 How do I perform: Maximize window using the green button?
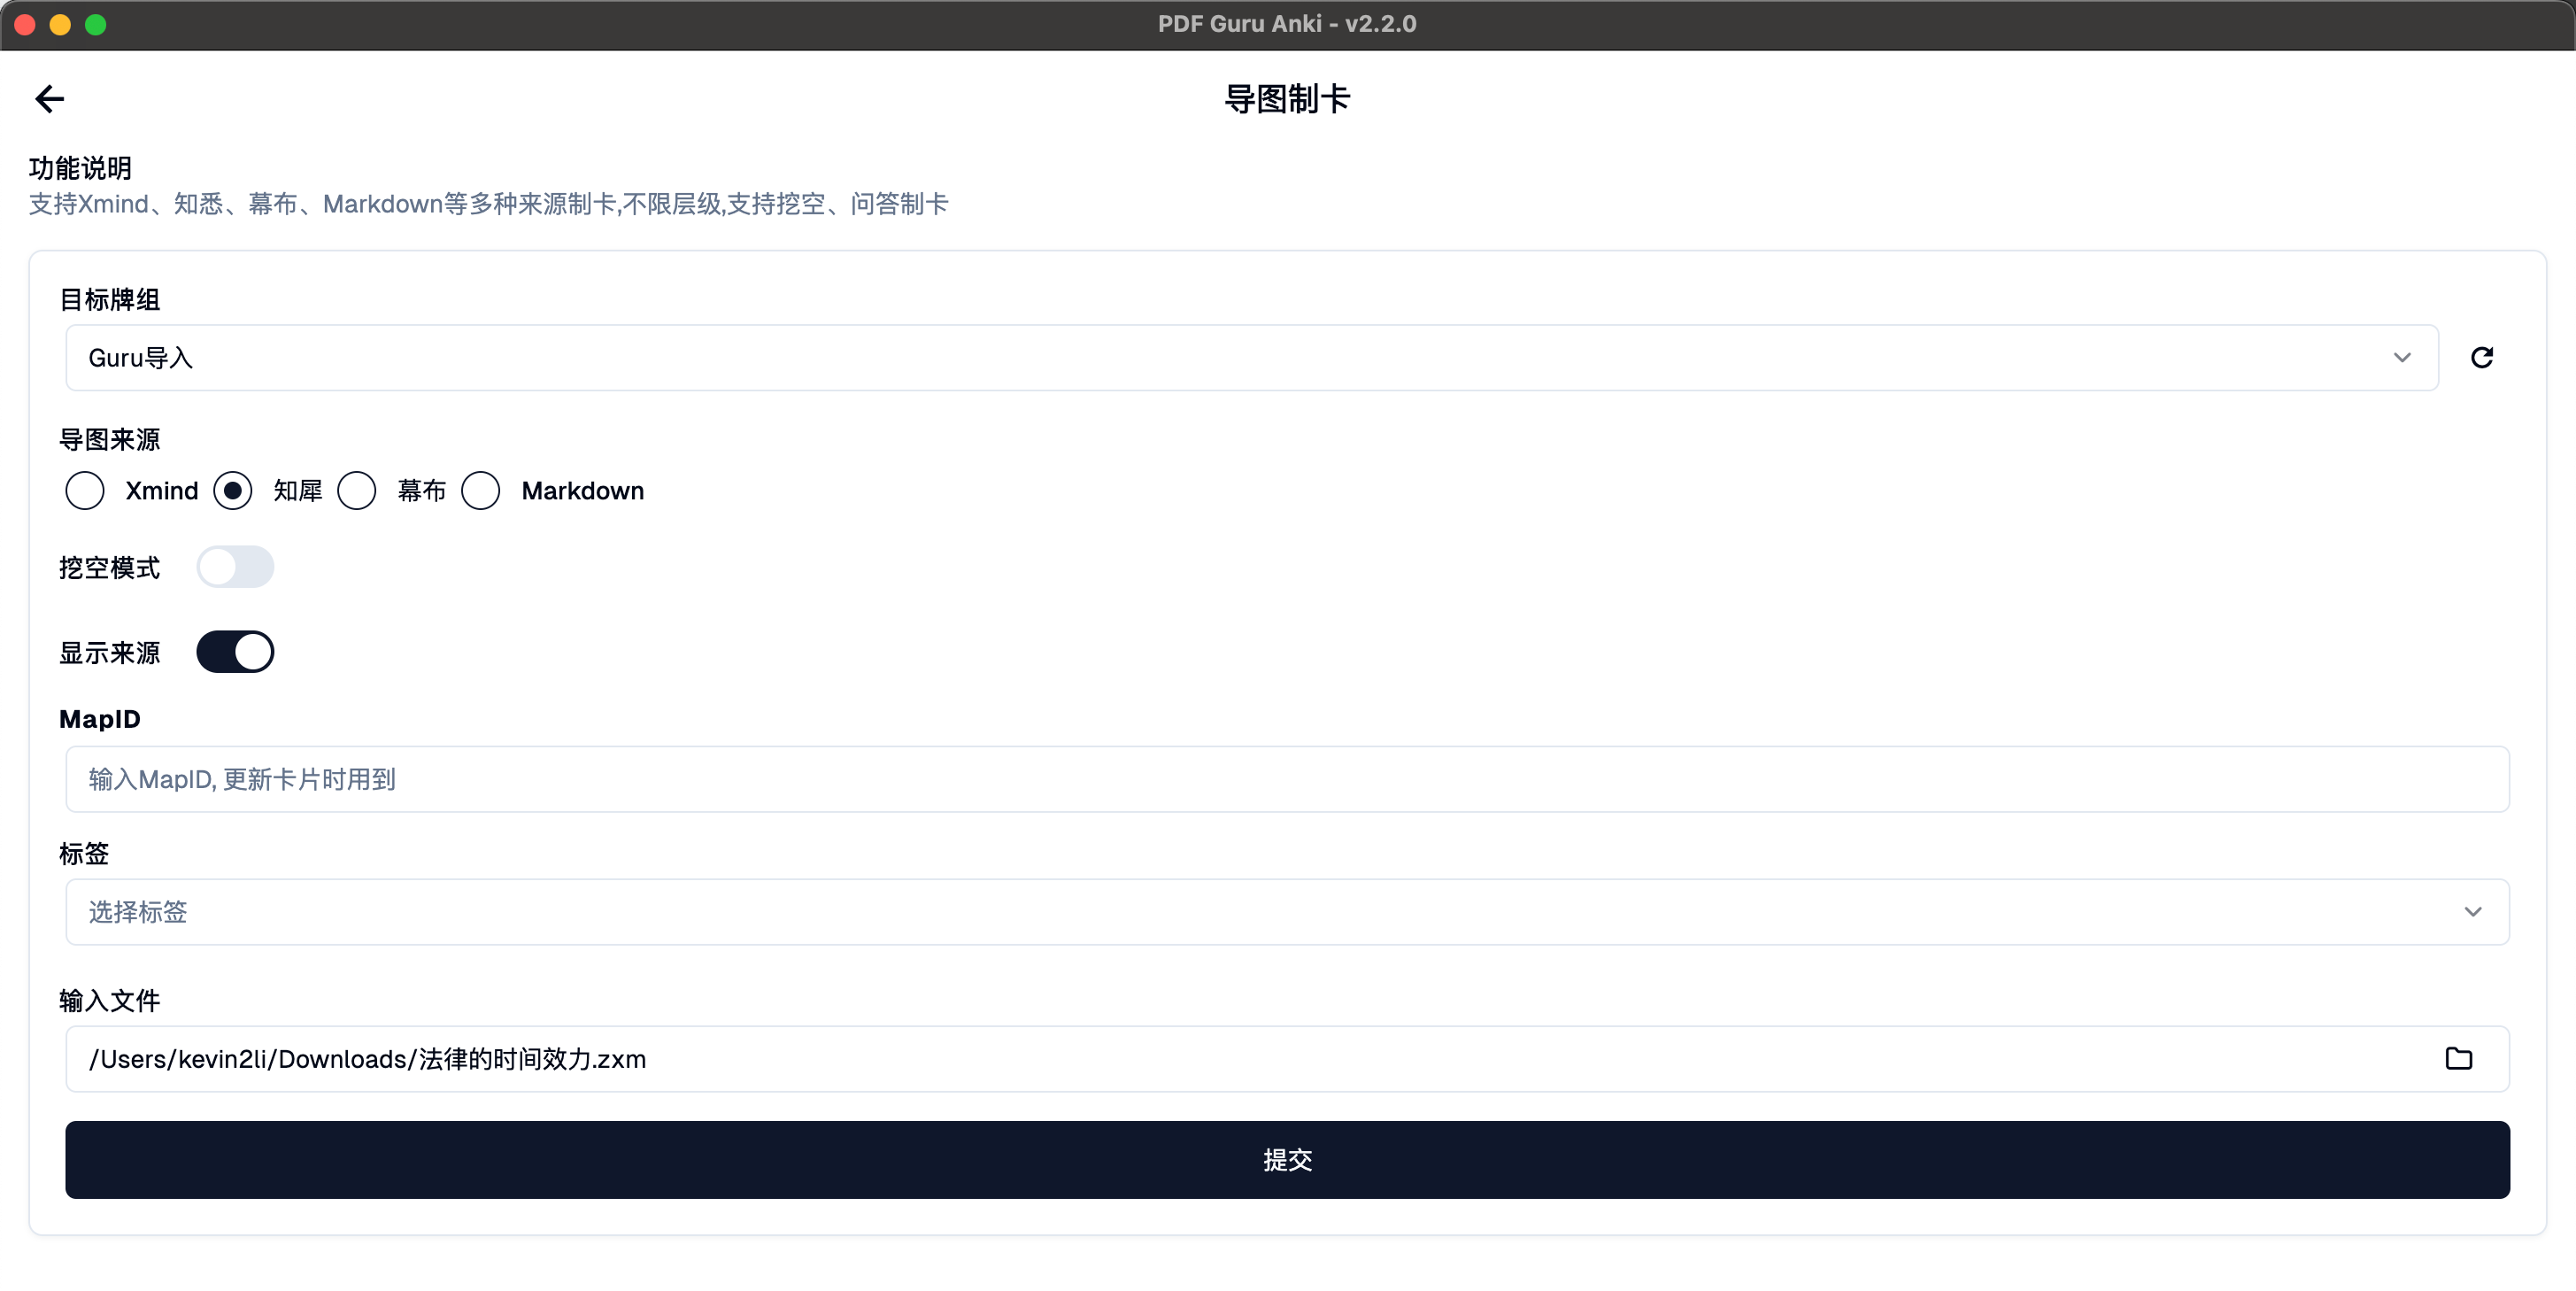[x=96, y=24]
